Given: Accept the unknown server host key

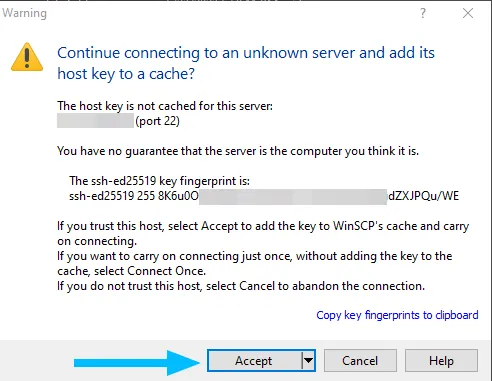Looking at the screenshot, I should pos(254,361).
